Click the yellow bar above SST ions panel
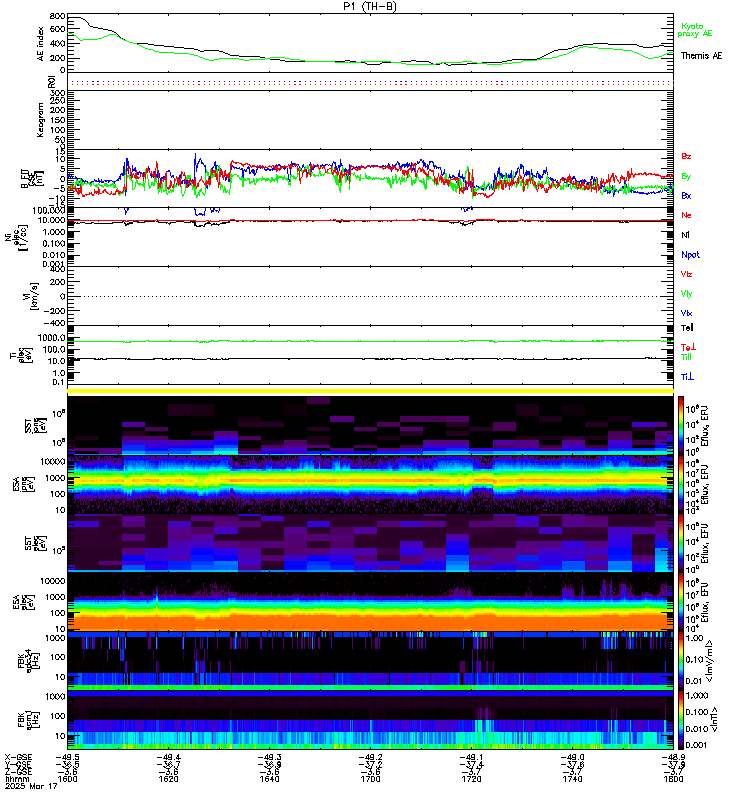Image resolution: width=750 pixels, height=800 pixels. click(370, 391)
